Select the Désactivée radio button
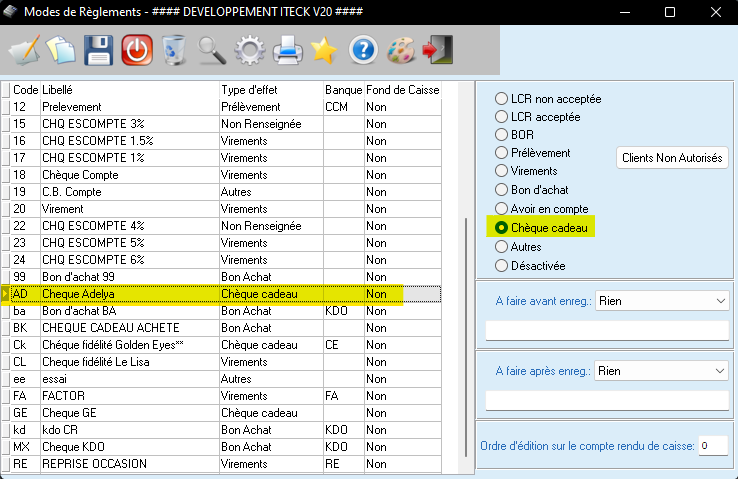The width and height of the screenshot is (738, 479). [x=501, y=266]
